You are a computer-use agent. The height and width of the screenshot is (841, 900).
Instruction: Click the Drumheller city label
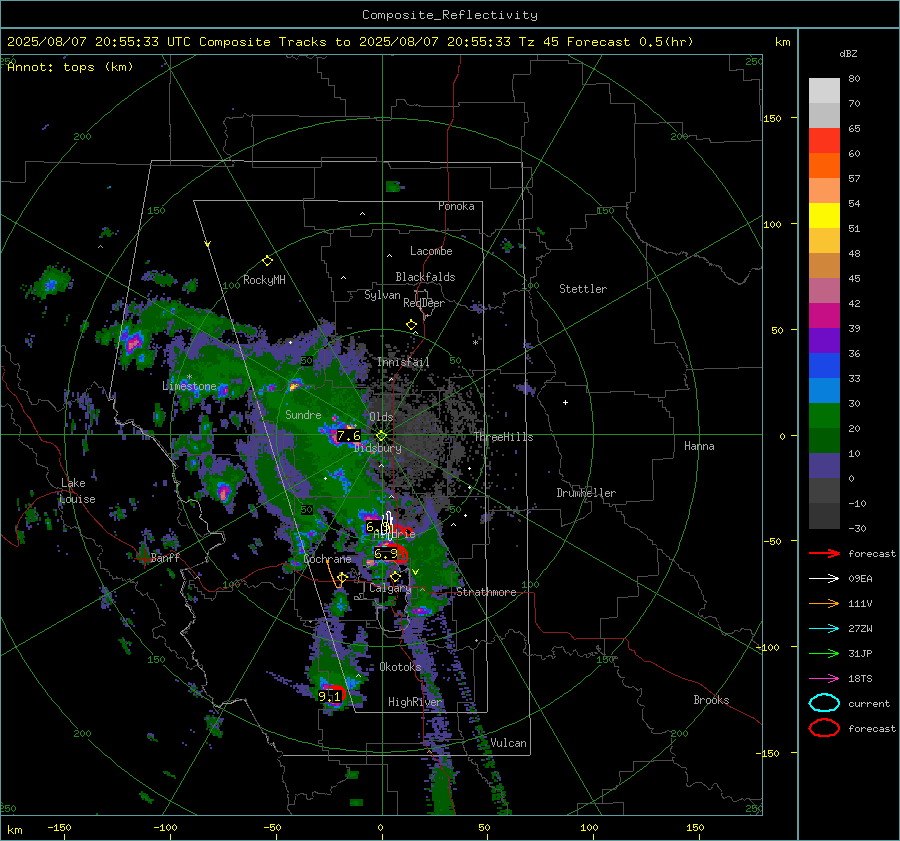point(586,493)
